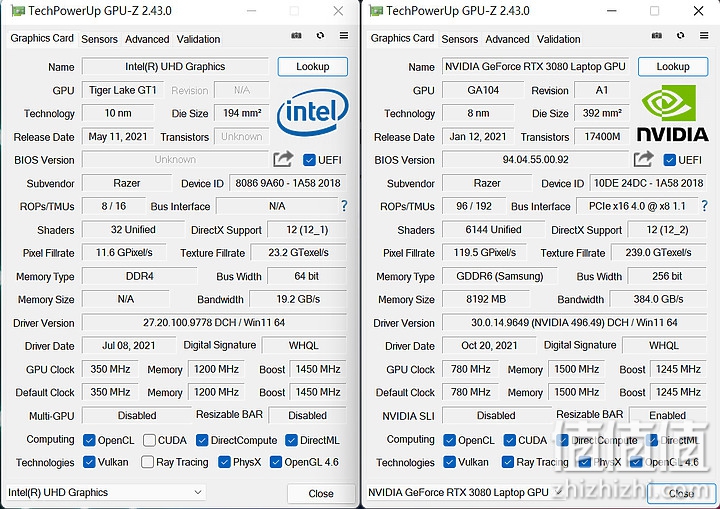Expand the Intel(R) UHD Graphics GPU selector dropdown
Screen dimensions: 720x509
coord(106,492)
